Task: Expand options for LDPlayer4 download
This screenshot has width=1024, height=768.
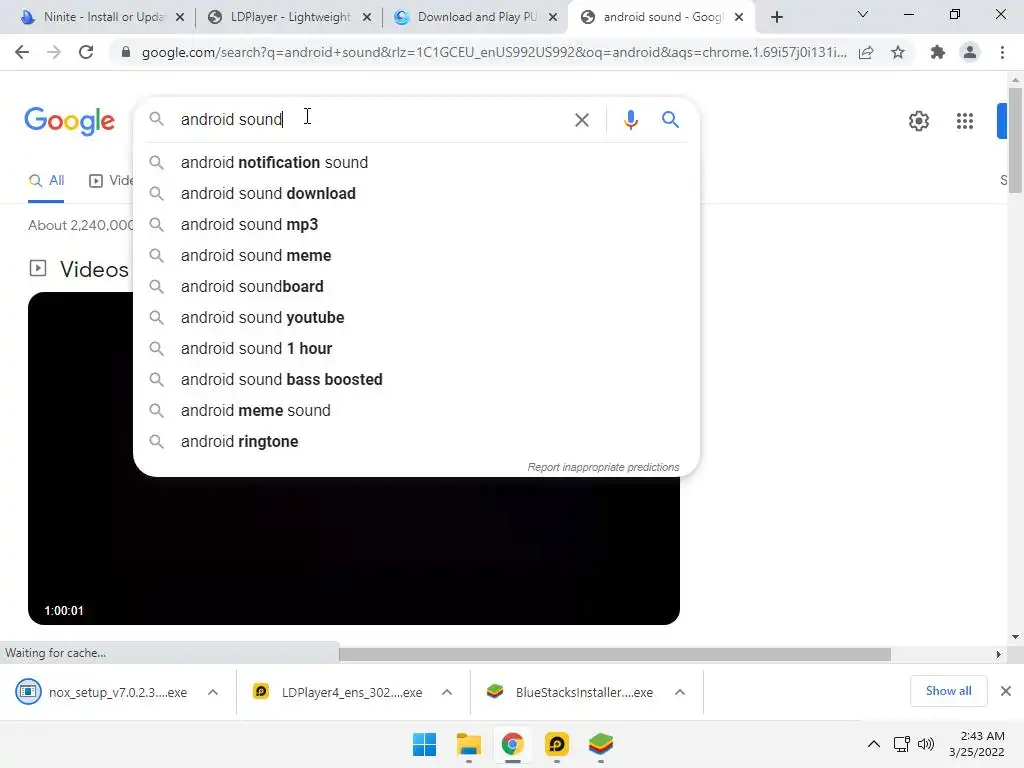Action: (x=447, y=692)
